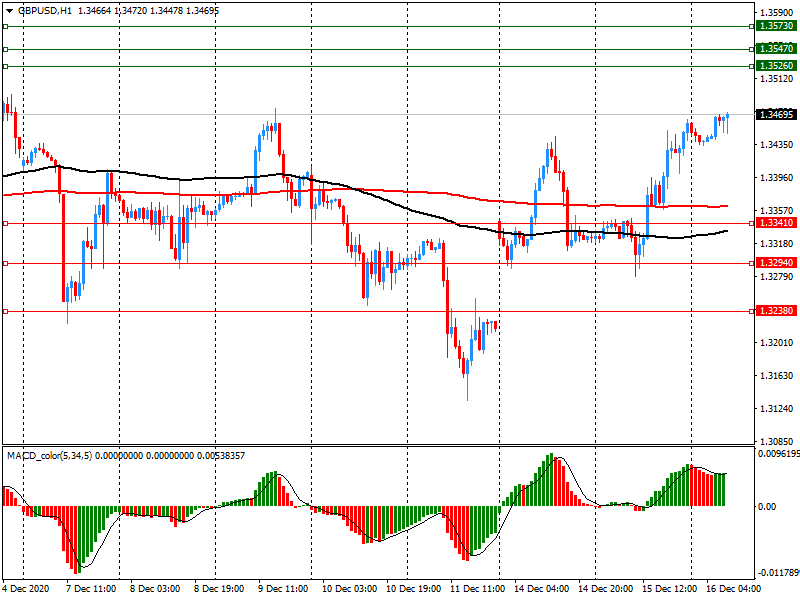Viewport: 800px width, 600px height.
Task: Click the triangle icon beside GBPUSD,H1 title
Action: click(8, 9)
